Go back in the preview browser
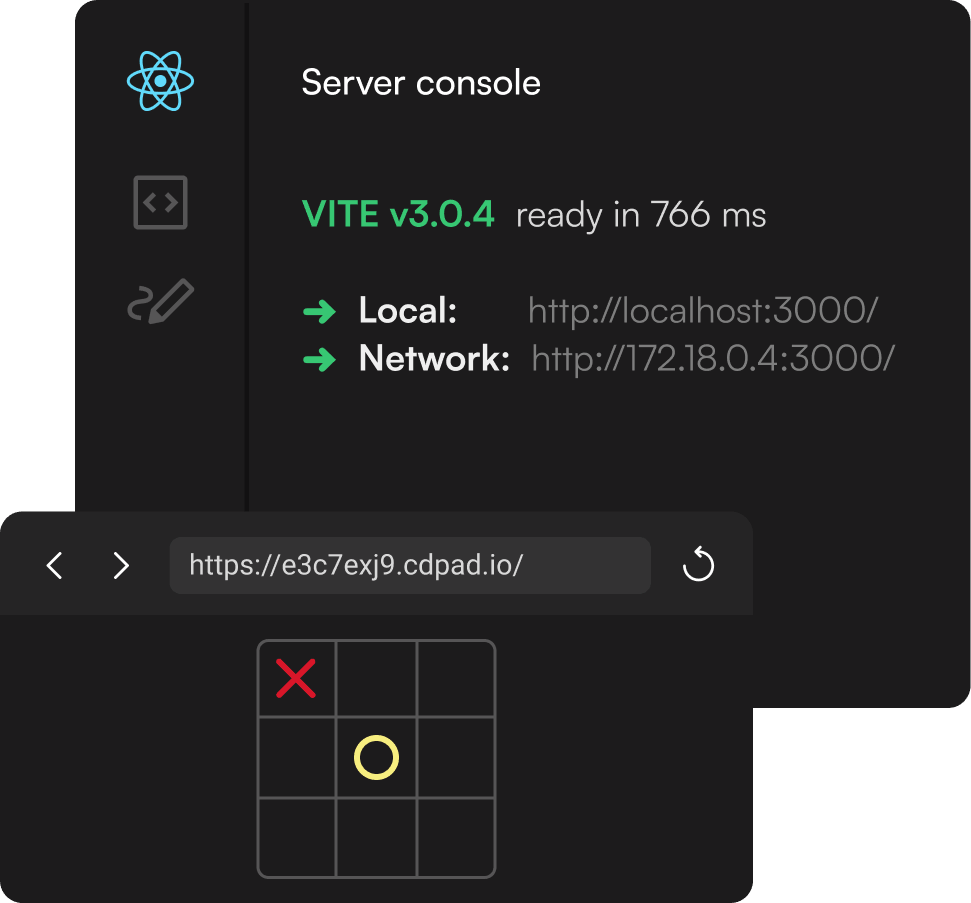This screenshot has height=903, width=971. coord(55,566)
